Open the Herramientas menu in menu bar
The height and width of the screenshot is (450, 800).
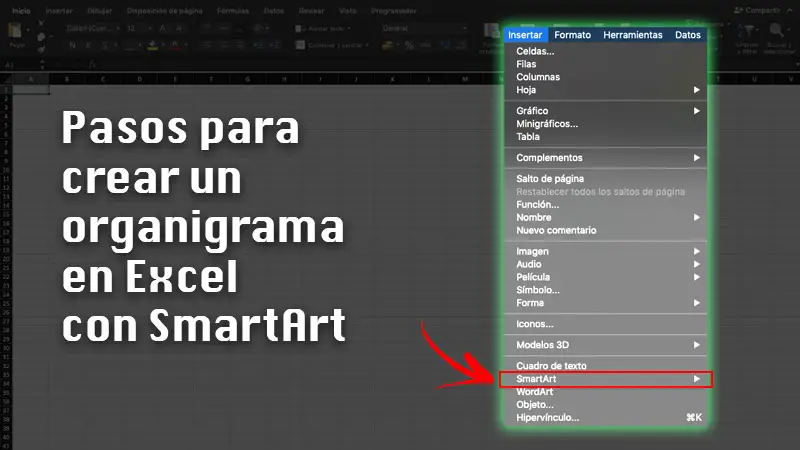(x=633, y=35)
